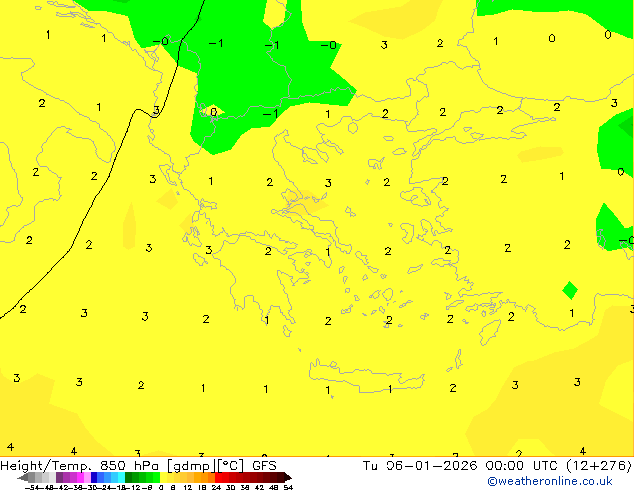Pick the bright yellow legend swatch above 0
634x490 pixels.
point(163,477)
